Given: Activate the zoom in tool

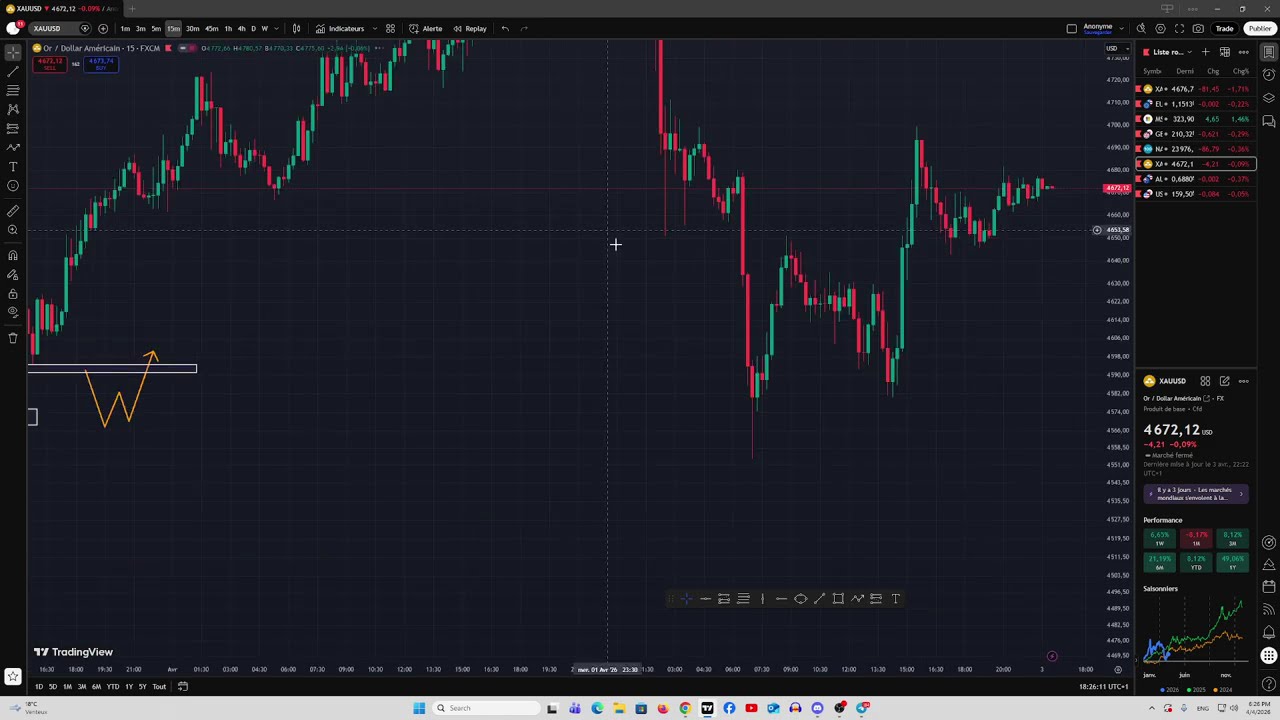Looking at the screenshot, I should click(13, 230).
